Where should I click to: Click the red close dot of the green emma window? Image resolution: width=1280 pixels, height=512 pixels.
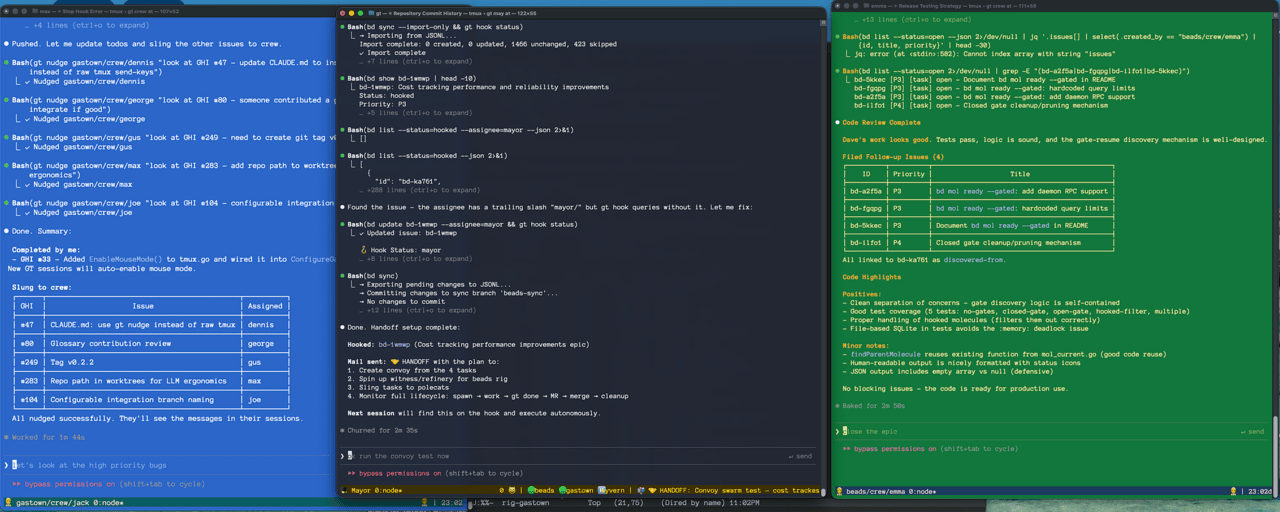(837, 5)
